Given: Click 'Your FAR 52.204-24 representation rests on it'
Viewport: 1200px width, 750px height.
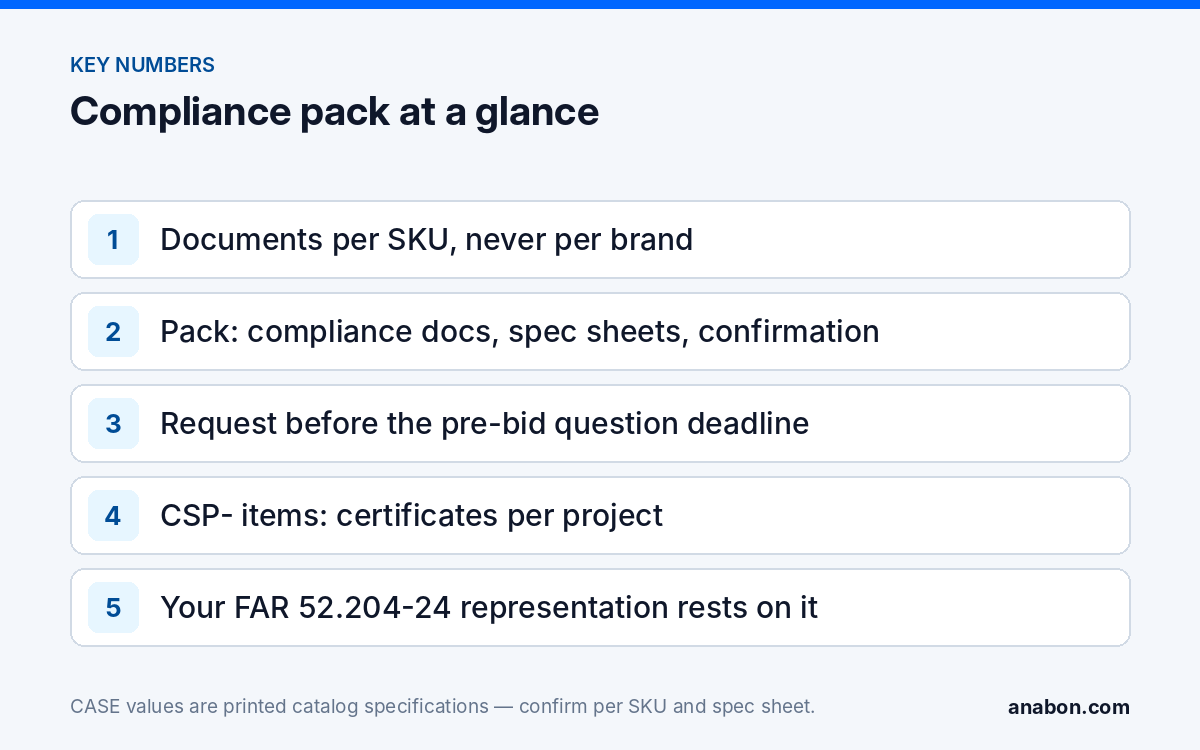Looking at the screenshot, I should pyautogui.click(x=489, y=608).
